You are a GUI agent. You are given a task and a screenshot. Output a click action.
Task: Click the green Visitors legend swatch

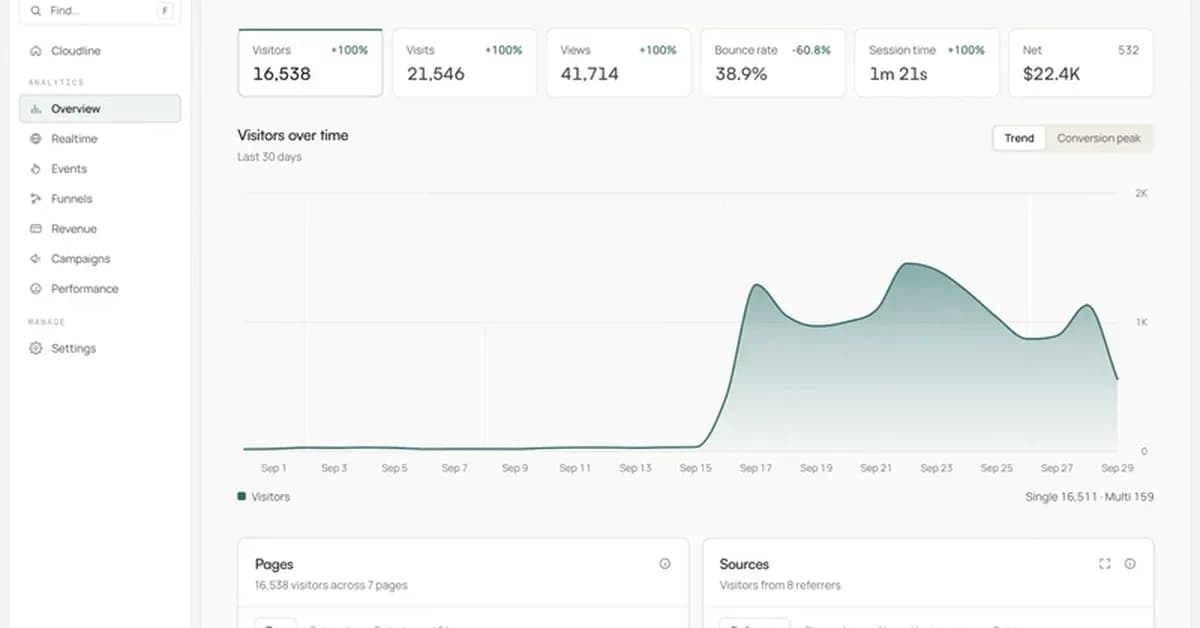(241, 496)
